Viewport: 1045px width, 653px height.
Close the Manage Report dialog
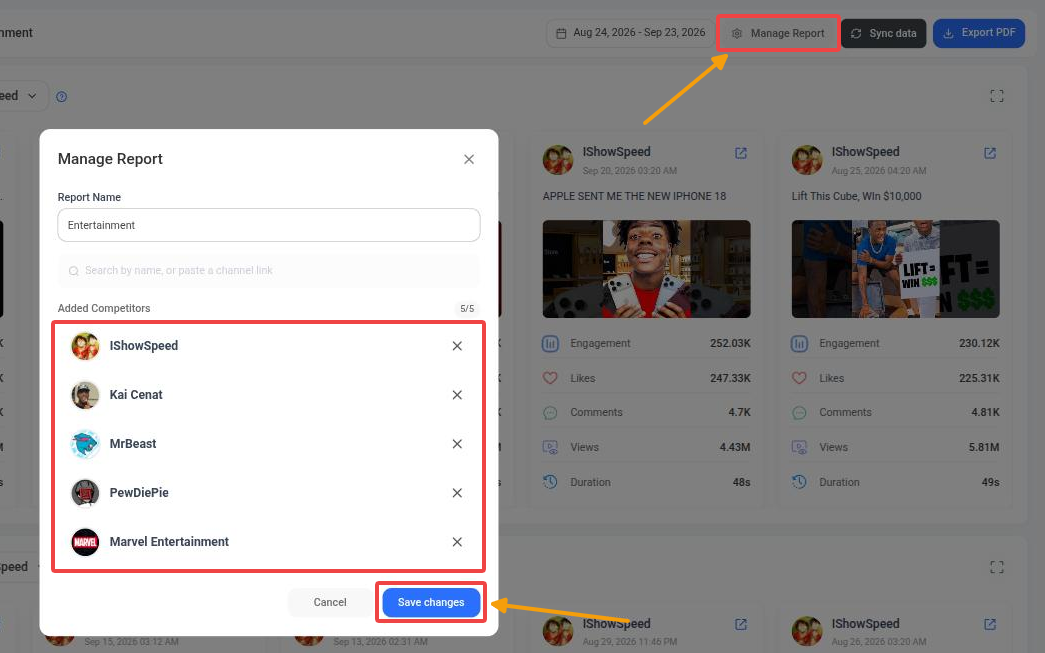click(x=469, y=159)
